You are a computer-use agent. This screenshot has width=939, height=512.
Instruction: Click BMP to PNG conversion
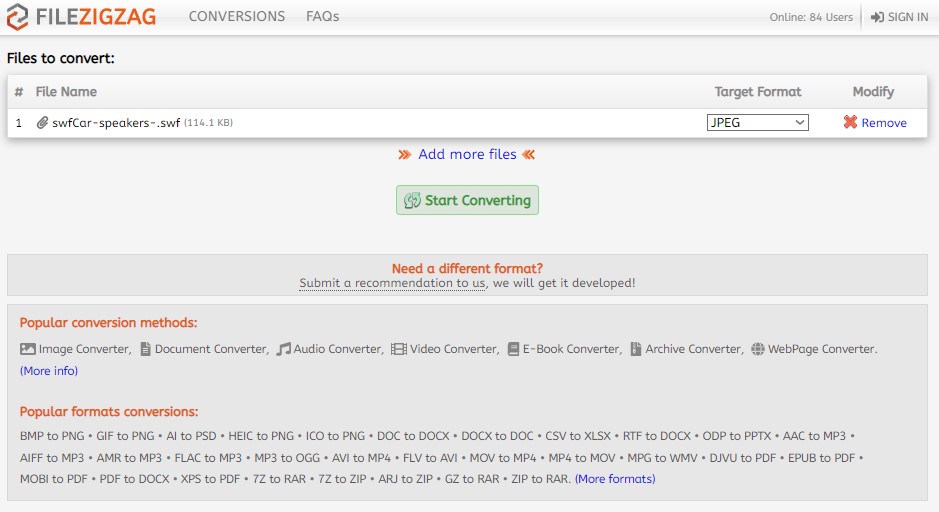(x=52, y=436)
